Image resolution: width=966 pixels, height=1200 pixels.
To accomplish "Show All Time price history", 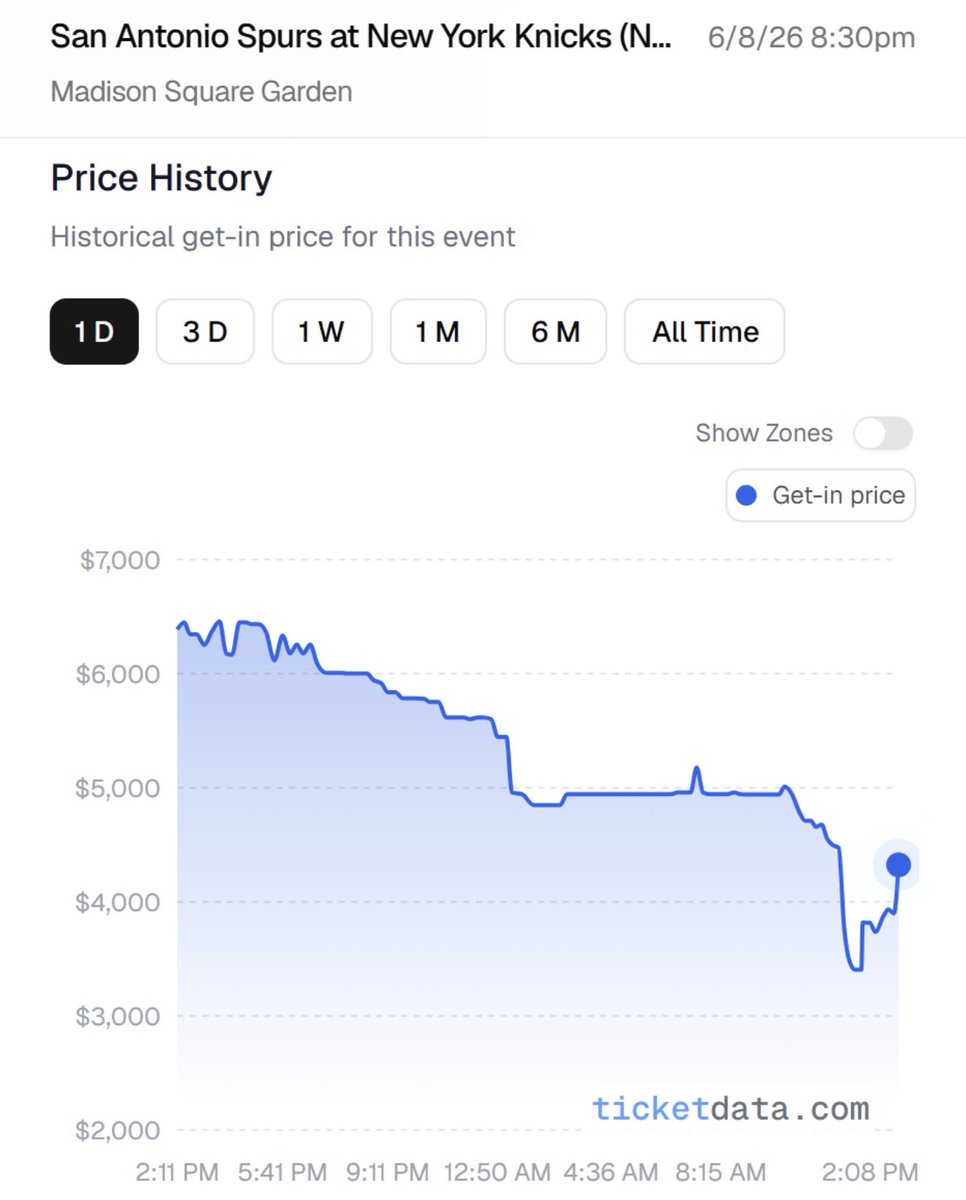I will pyautogui.click(x=705, y=332).
